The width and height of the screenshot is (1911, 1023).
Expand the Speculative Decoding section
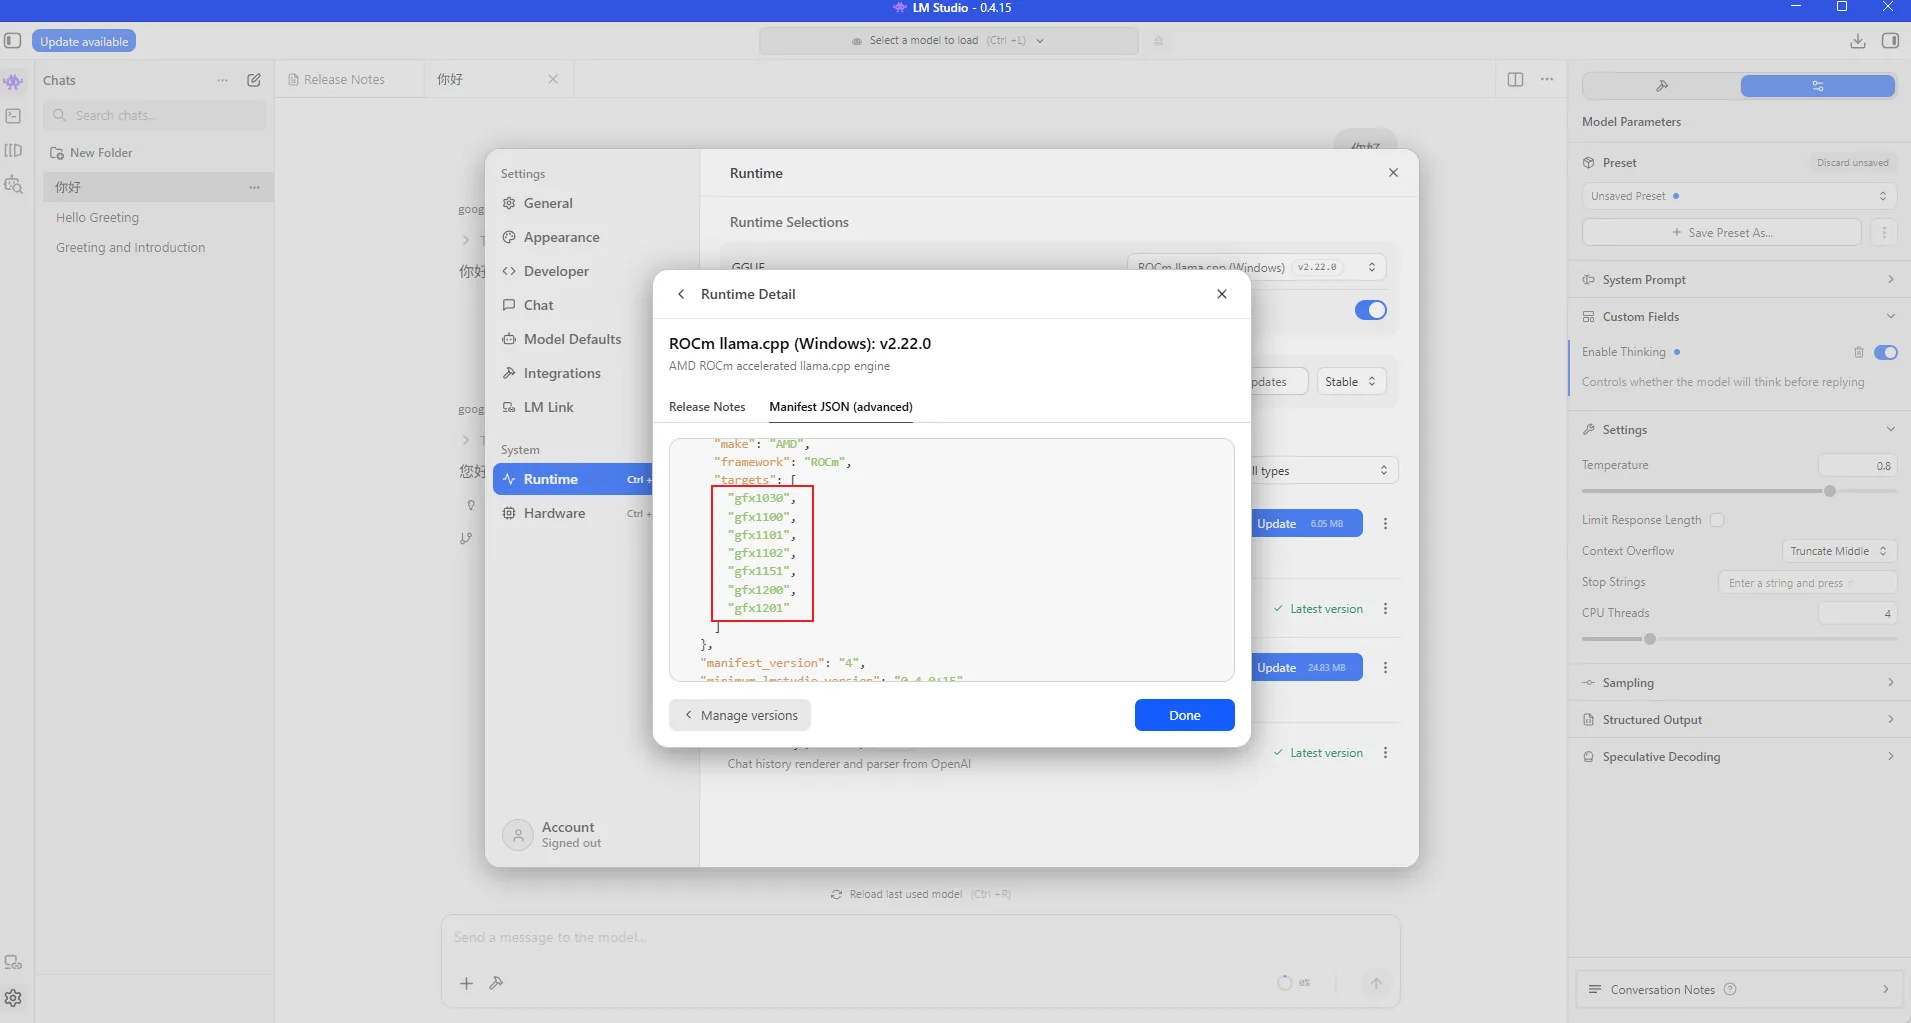[x=1738, y=757]
